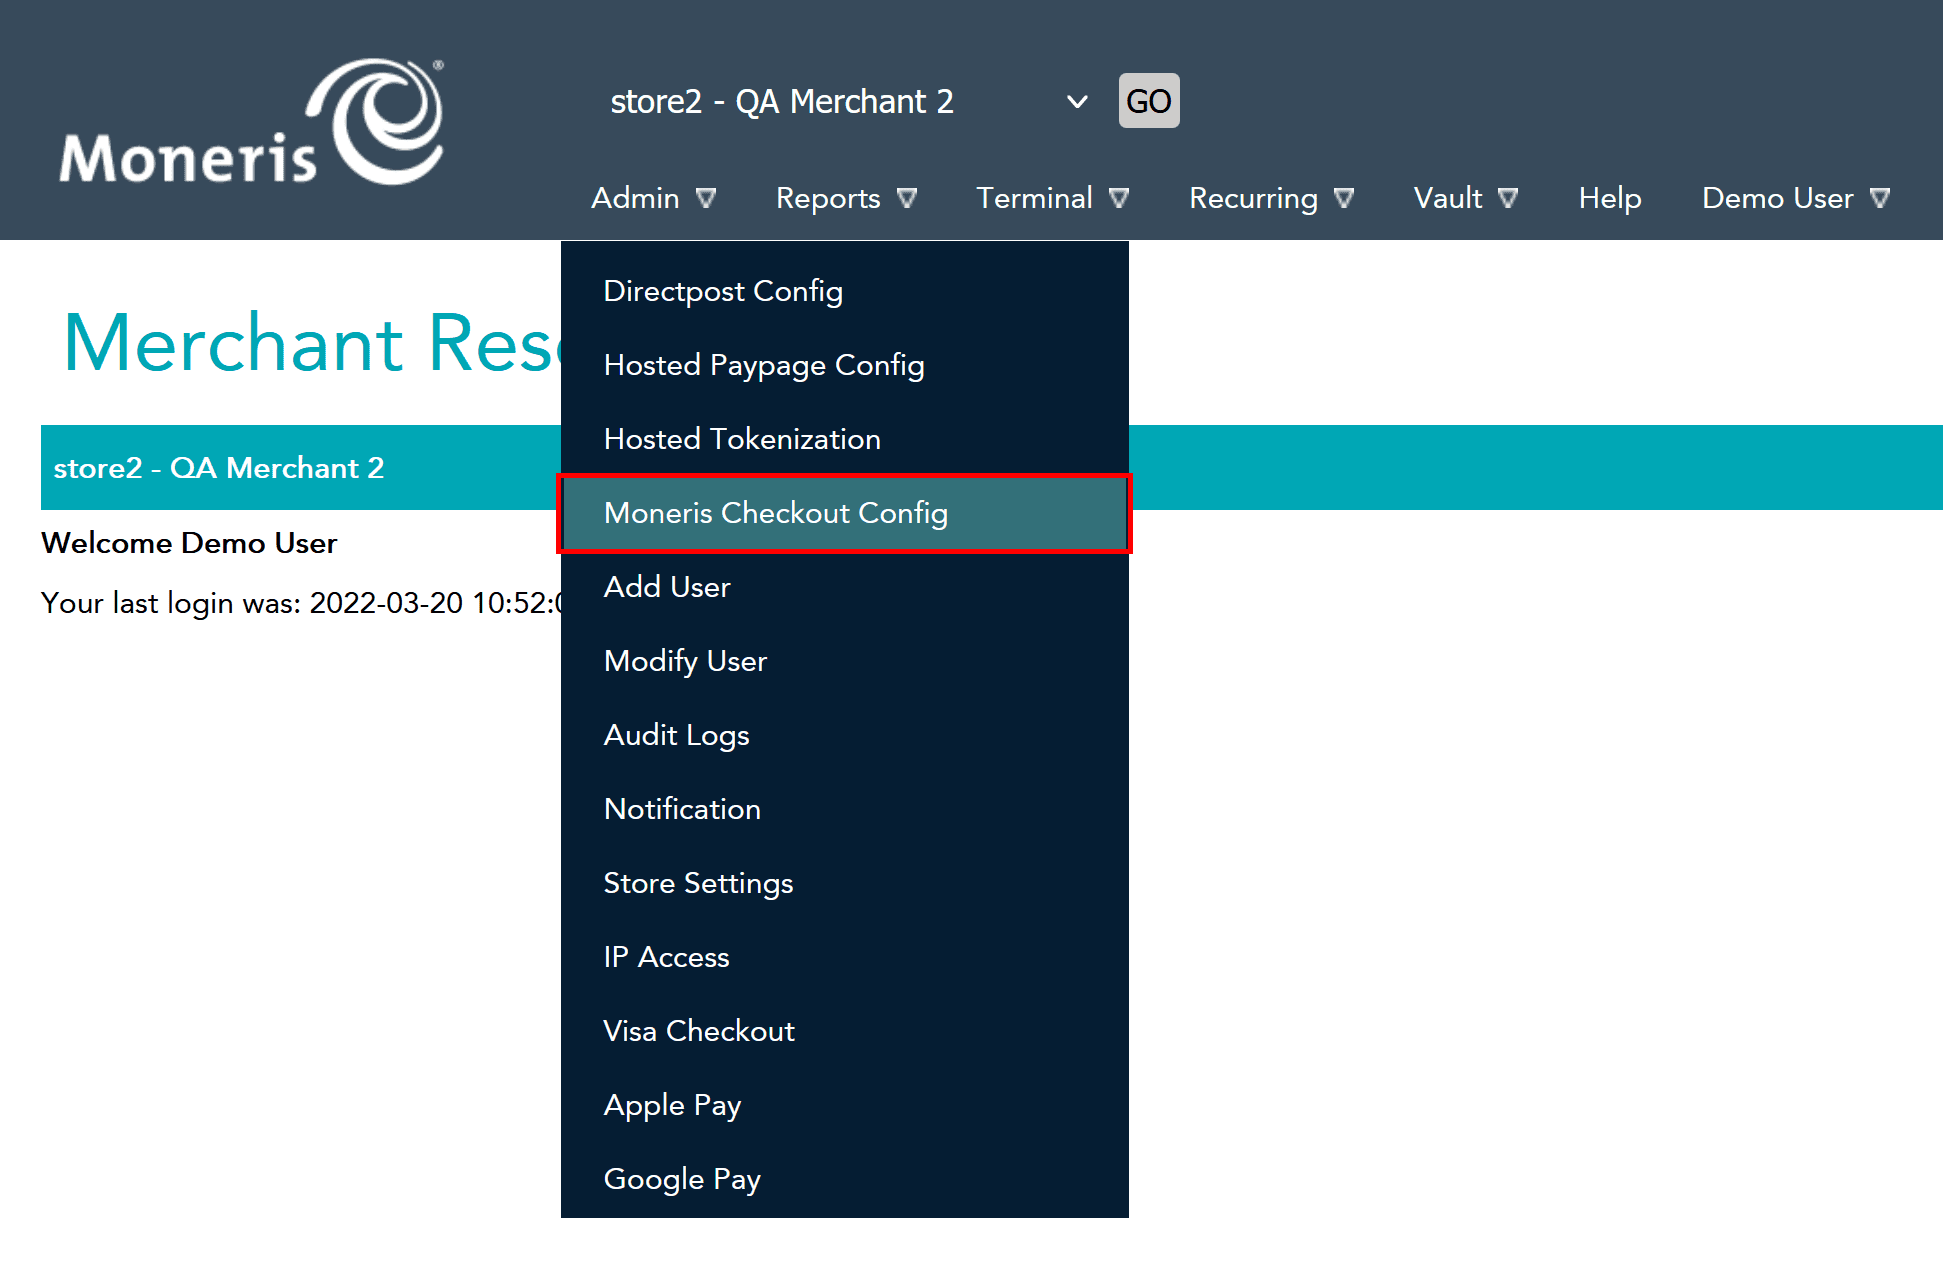Image resolution: width=1943 pixels, height=1261 pixels.
Task: Select Moneris Checkout Config
Action: tap(776, 513)
